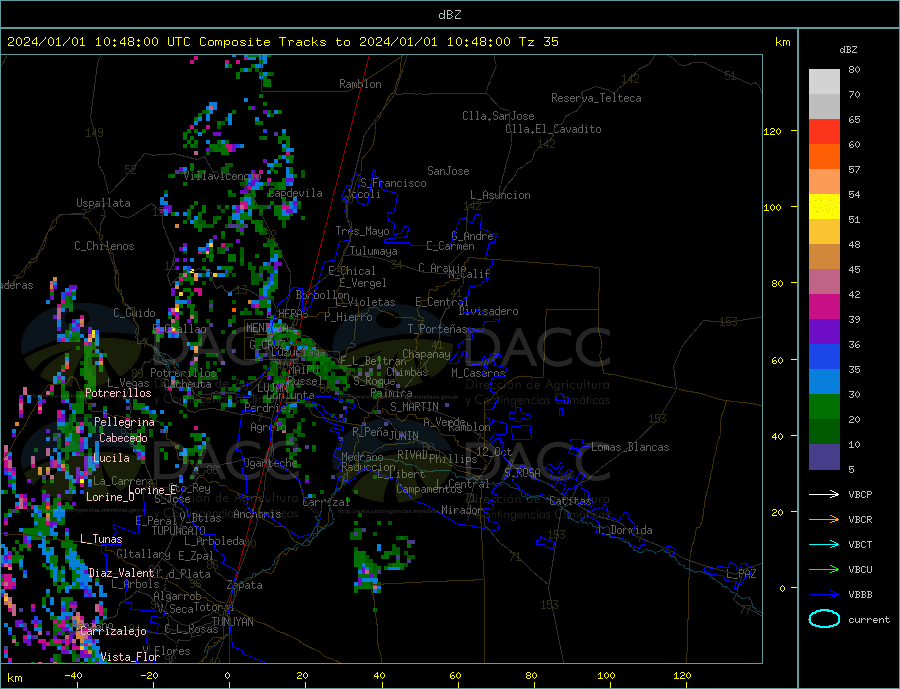Click the Campamentos label
Image resolution: width=900 pixels, height=689 pixels.
[x=429, y=489]
